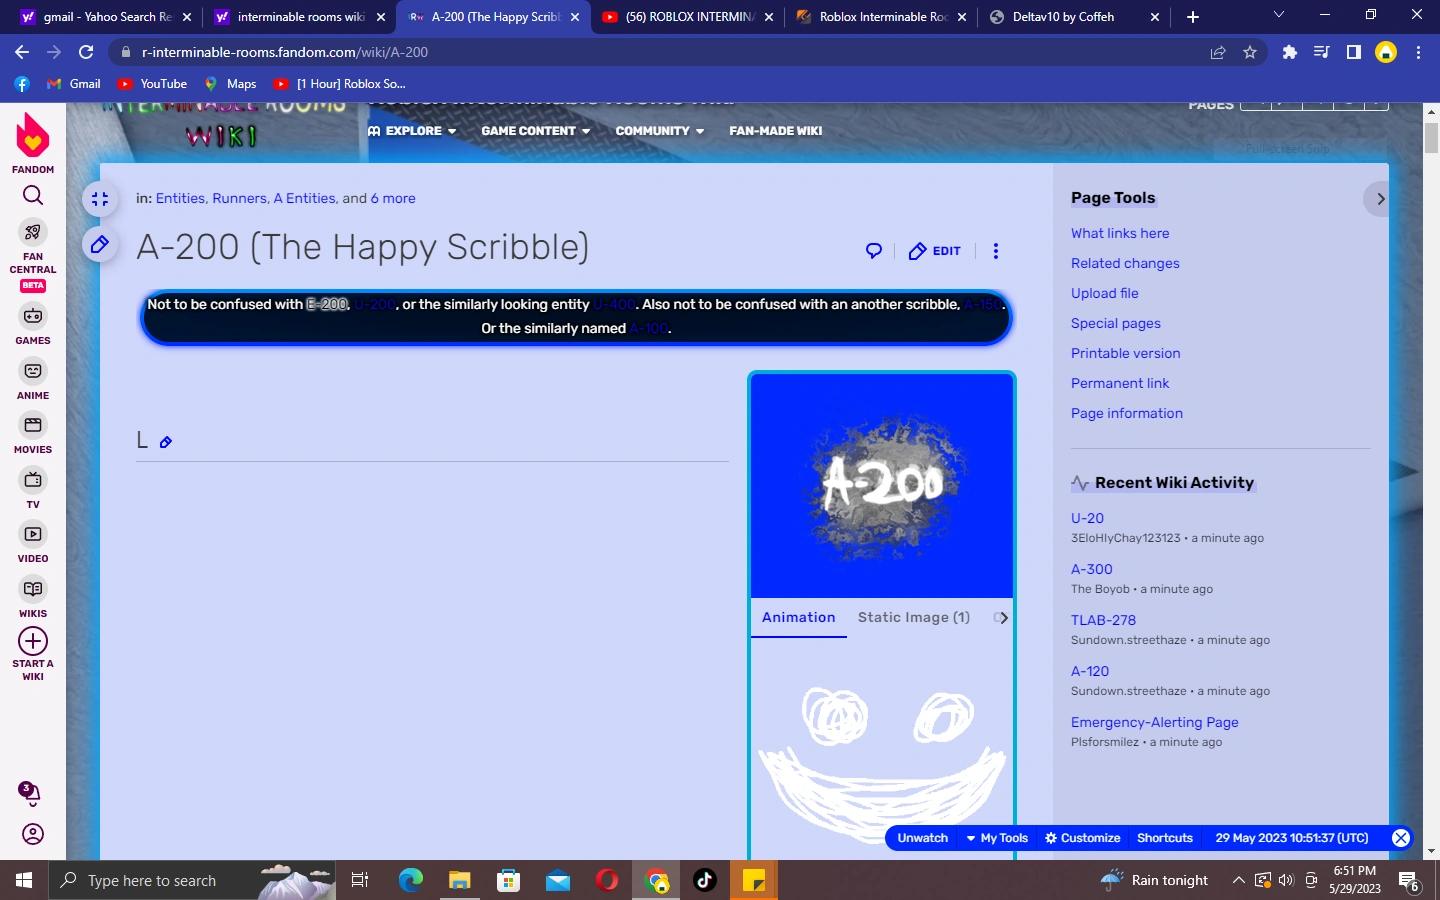Open File Explorer from the taskbar
The height and width of the screenshot is (900, 1440).
pyautogui.click(x=459, y=880)
